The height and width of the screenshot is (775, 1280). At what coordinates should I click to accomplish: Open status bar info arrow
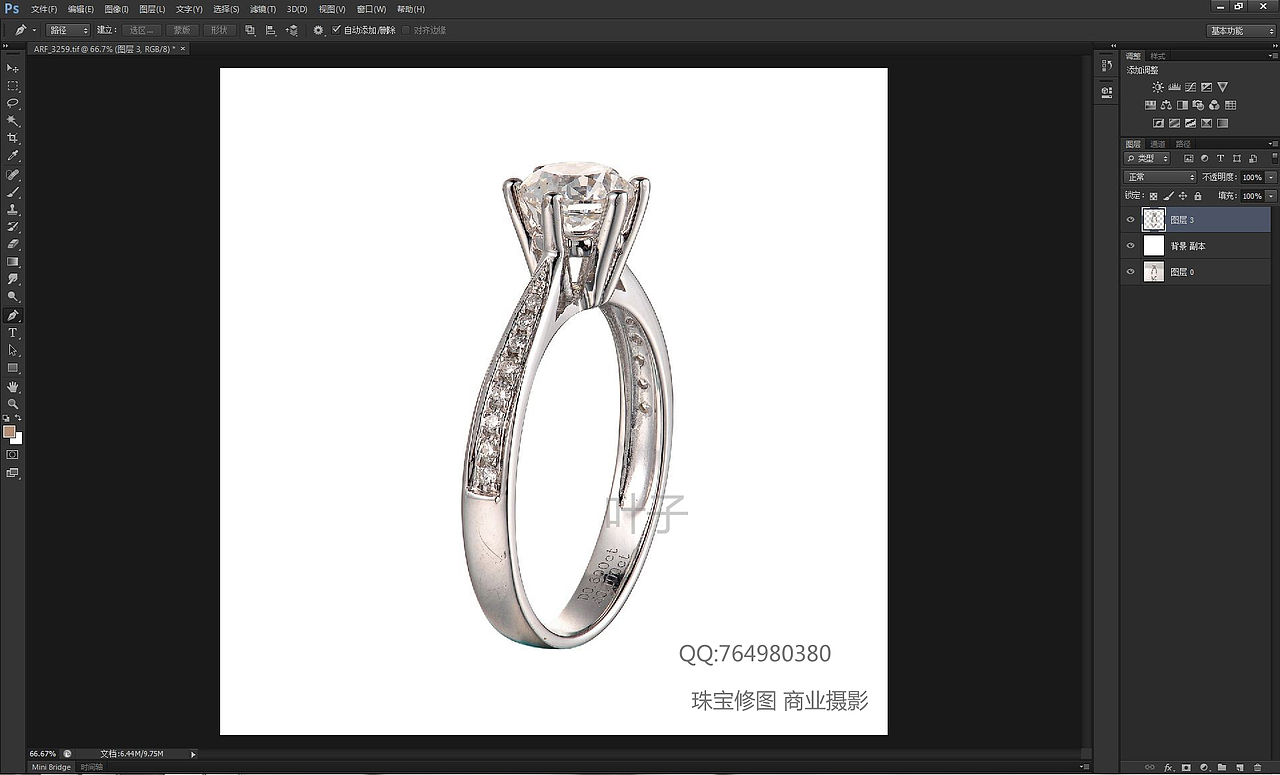[193, 753]
